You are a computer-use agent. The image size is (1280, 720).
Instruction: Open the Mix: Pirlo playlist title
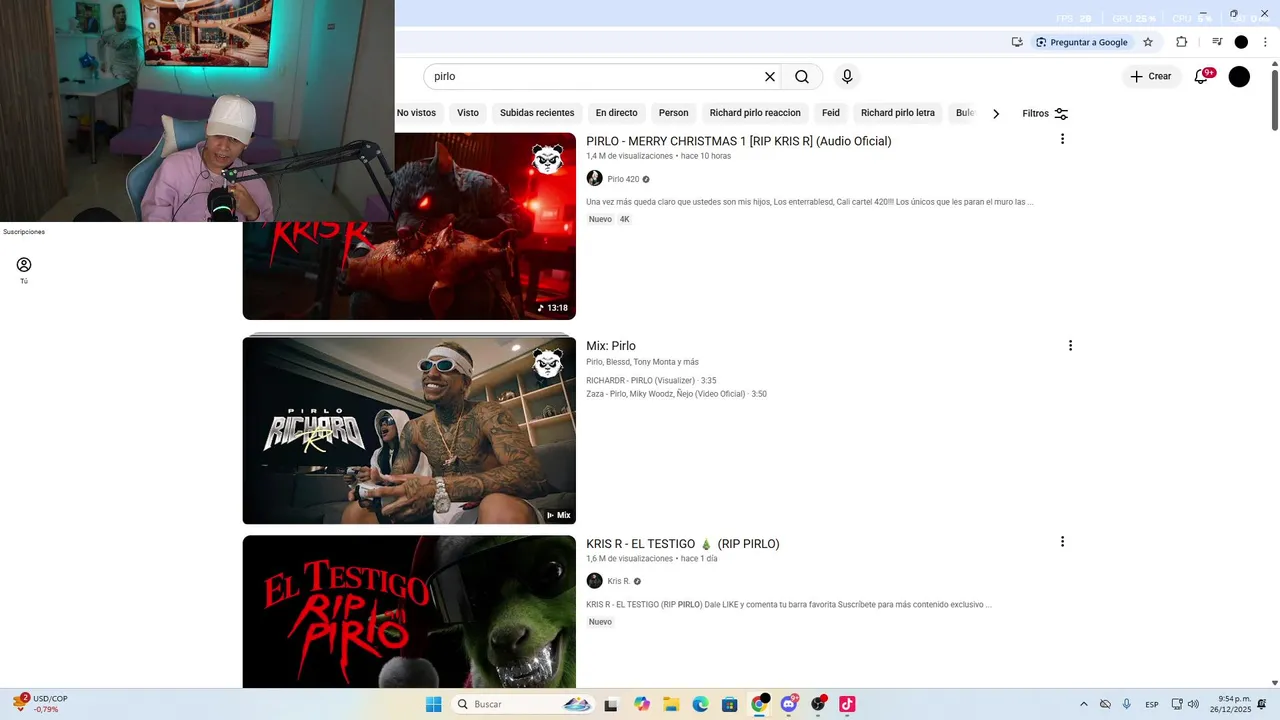611,346
